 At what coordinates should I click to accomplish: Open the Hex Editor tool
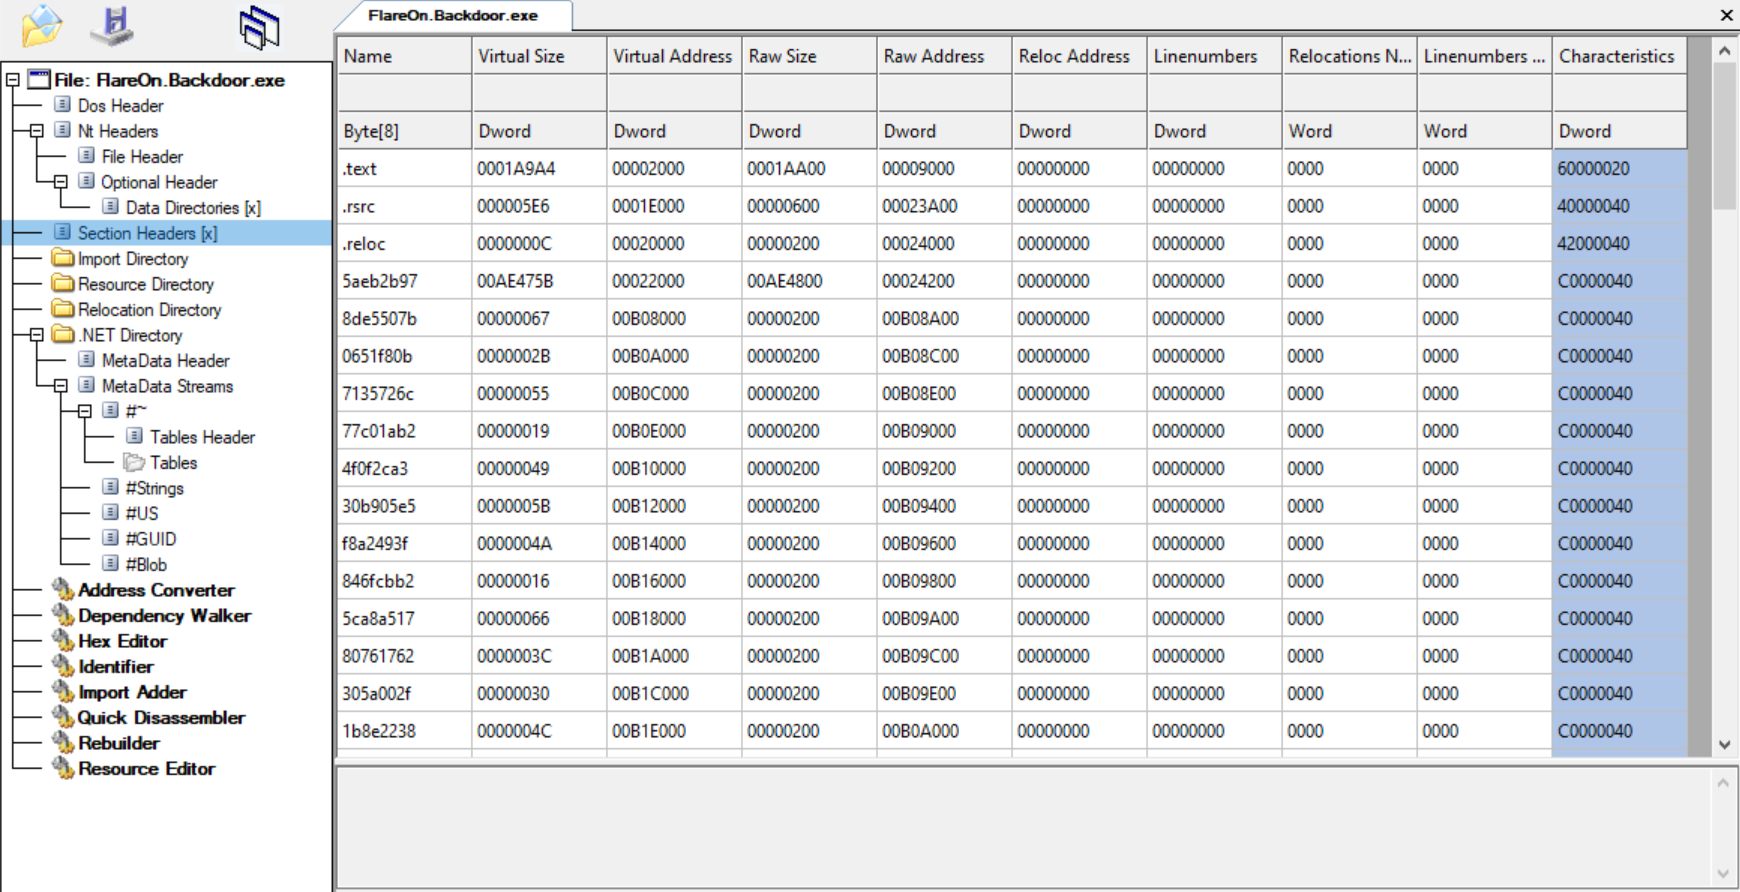coord(122,641)
